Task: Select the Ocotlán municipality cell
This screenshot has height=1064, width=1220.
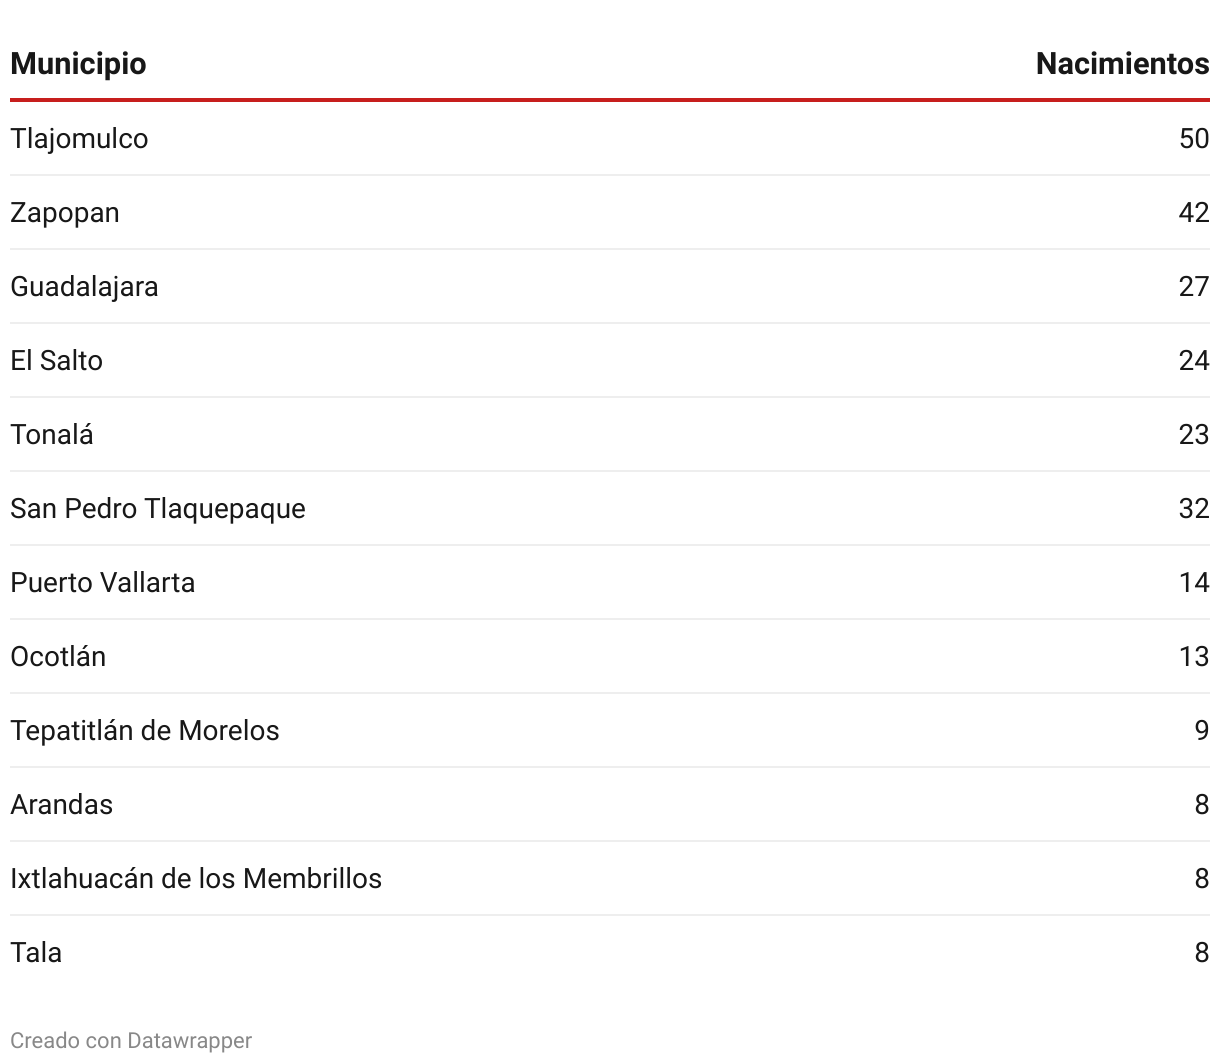Action: pyautogui.click(x=58, y=656)
